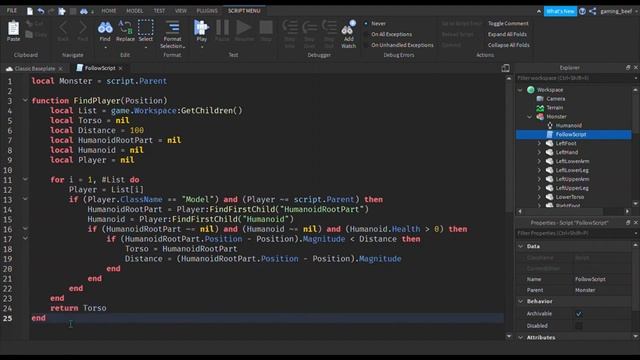Click the Back navigate arrow
640x360 pixels.
pyautogui.click(x=63, y=28)
